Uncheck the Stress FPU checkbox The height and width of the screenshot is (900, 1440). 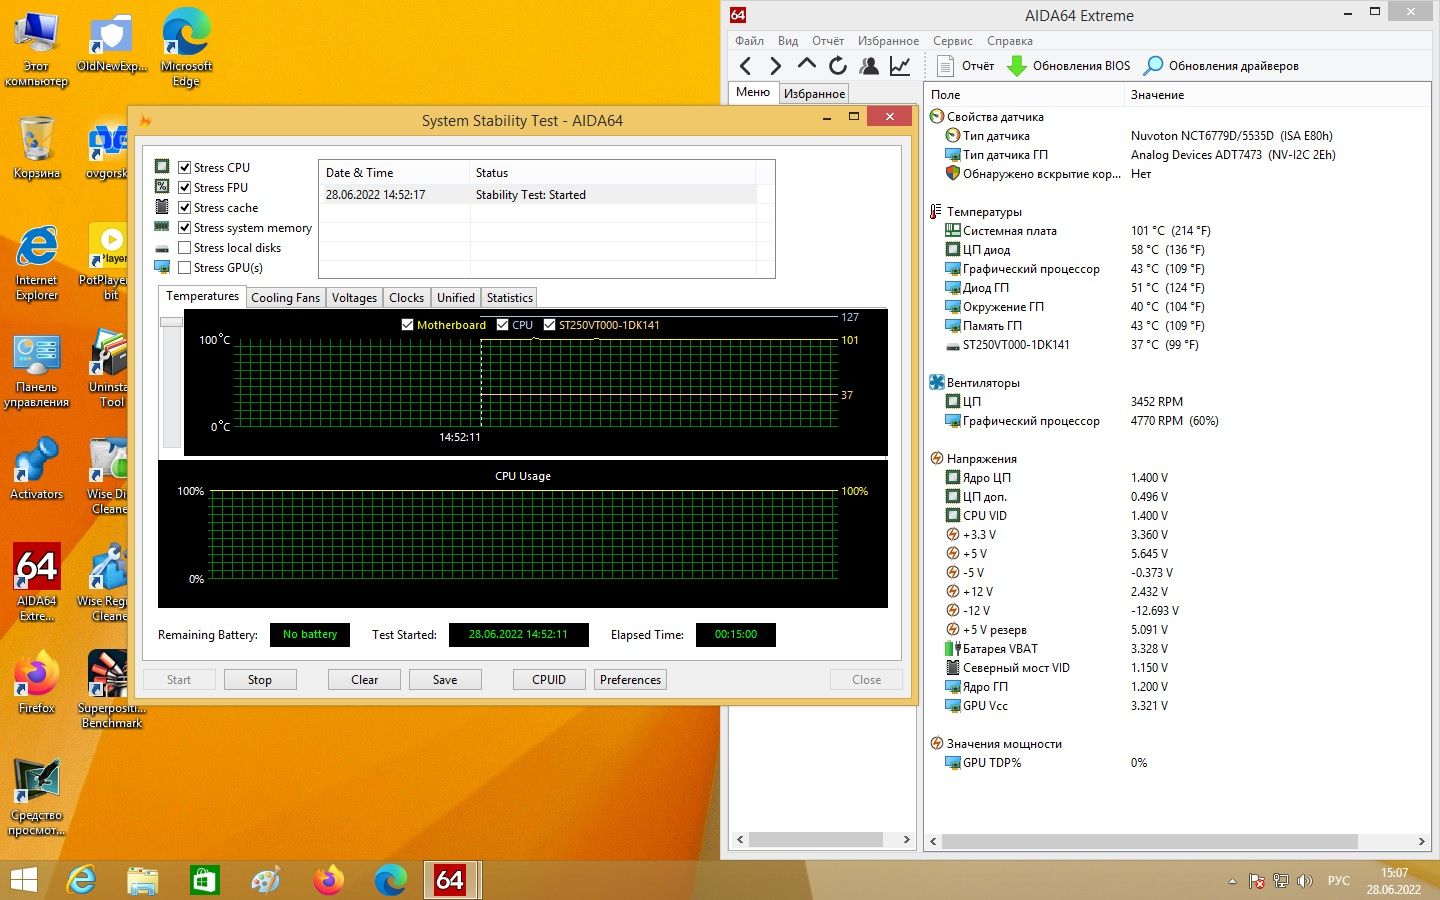[x=185, y=187]
